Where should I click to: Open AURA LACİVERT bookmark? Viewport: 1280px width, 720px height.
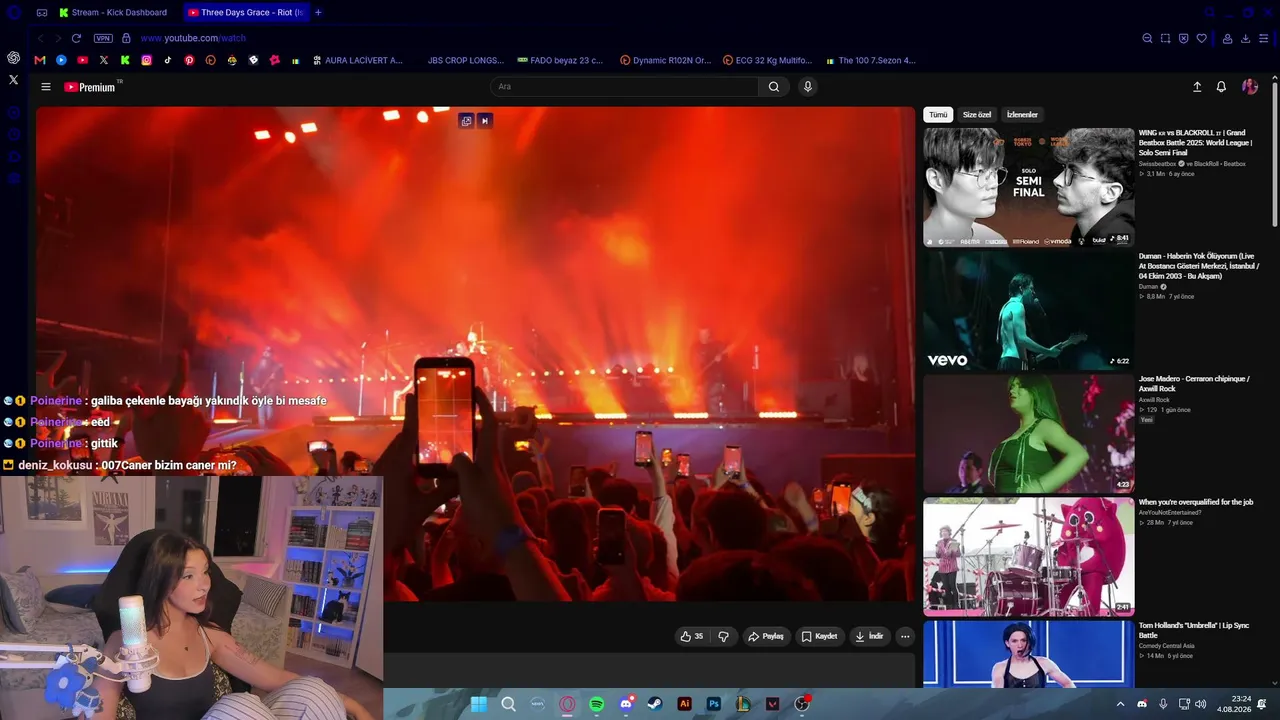(x=357, y=60)
